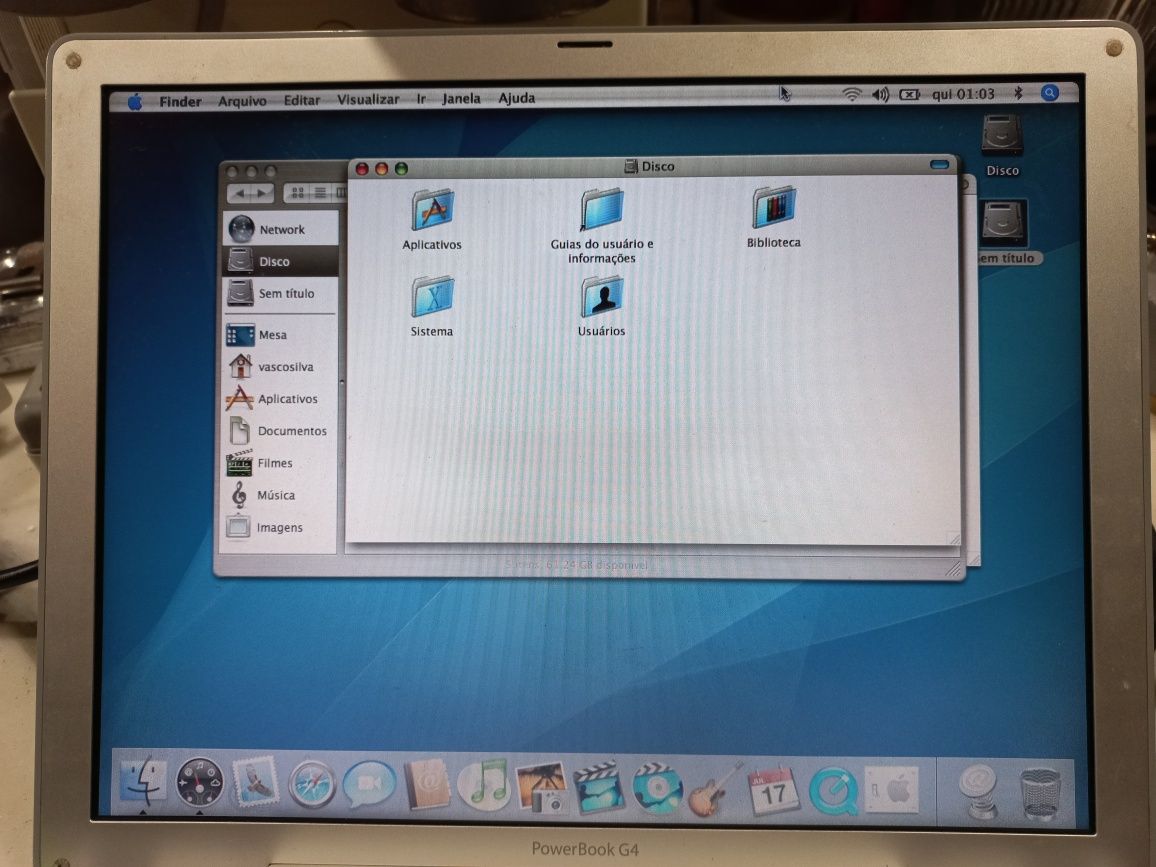Image resolution: width=1156 pixels, height=867 pixels.
Task: Open System Preferences from the Dock
Action: [891, 790]
